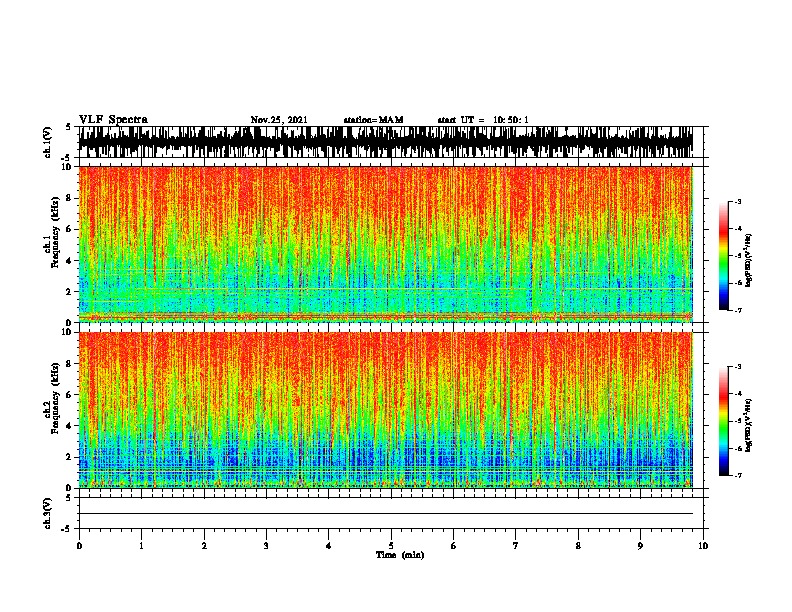Click the ch.2 Frequency (kHz) axis label
Image resolution: width=792 pixels, height=612 pixels.
tap(51, 398)
